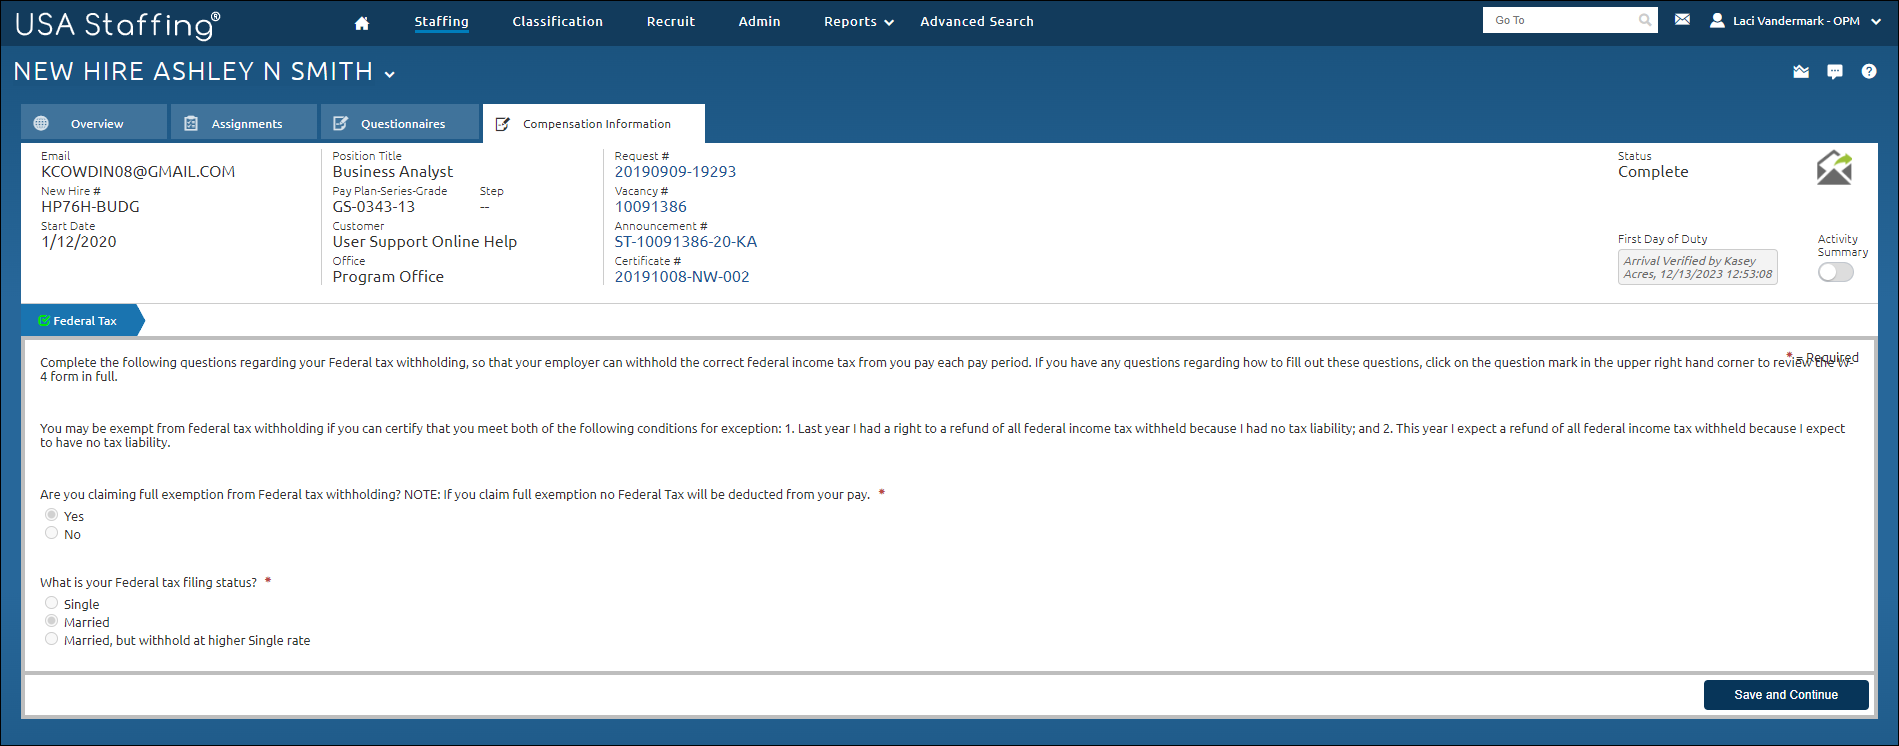Expand the New Hire Ashley N Smith chevron

point(389,74)
